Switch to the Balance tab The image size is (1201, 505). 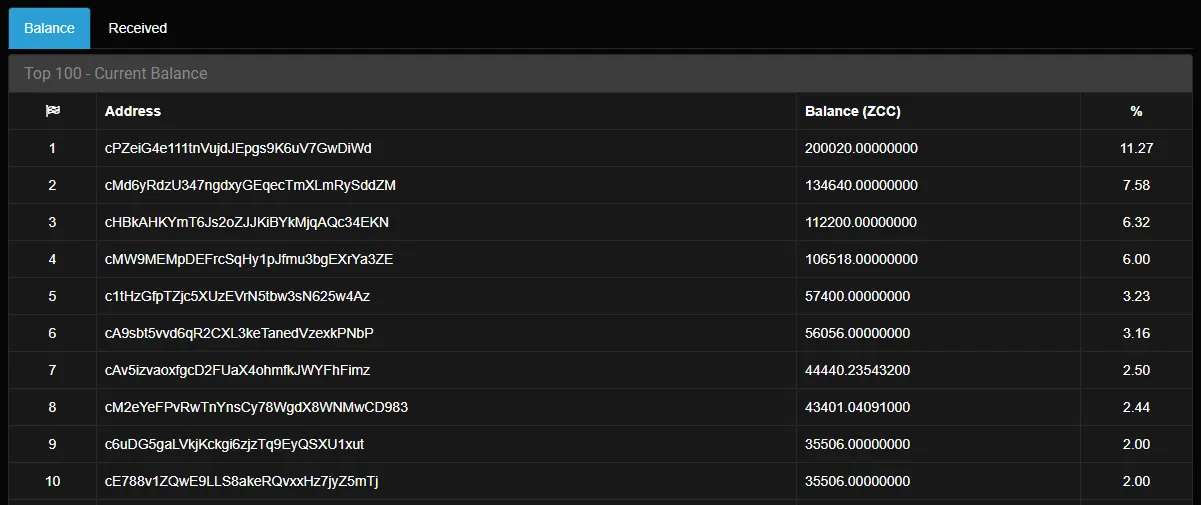pyautogui.click(x=50, y=28)
